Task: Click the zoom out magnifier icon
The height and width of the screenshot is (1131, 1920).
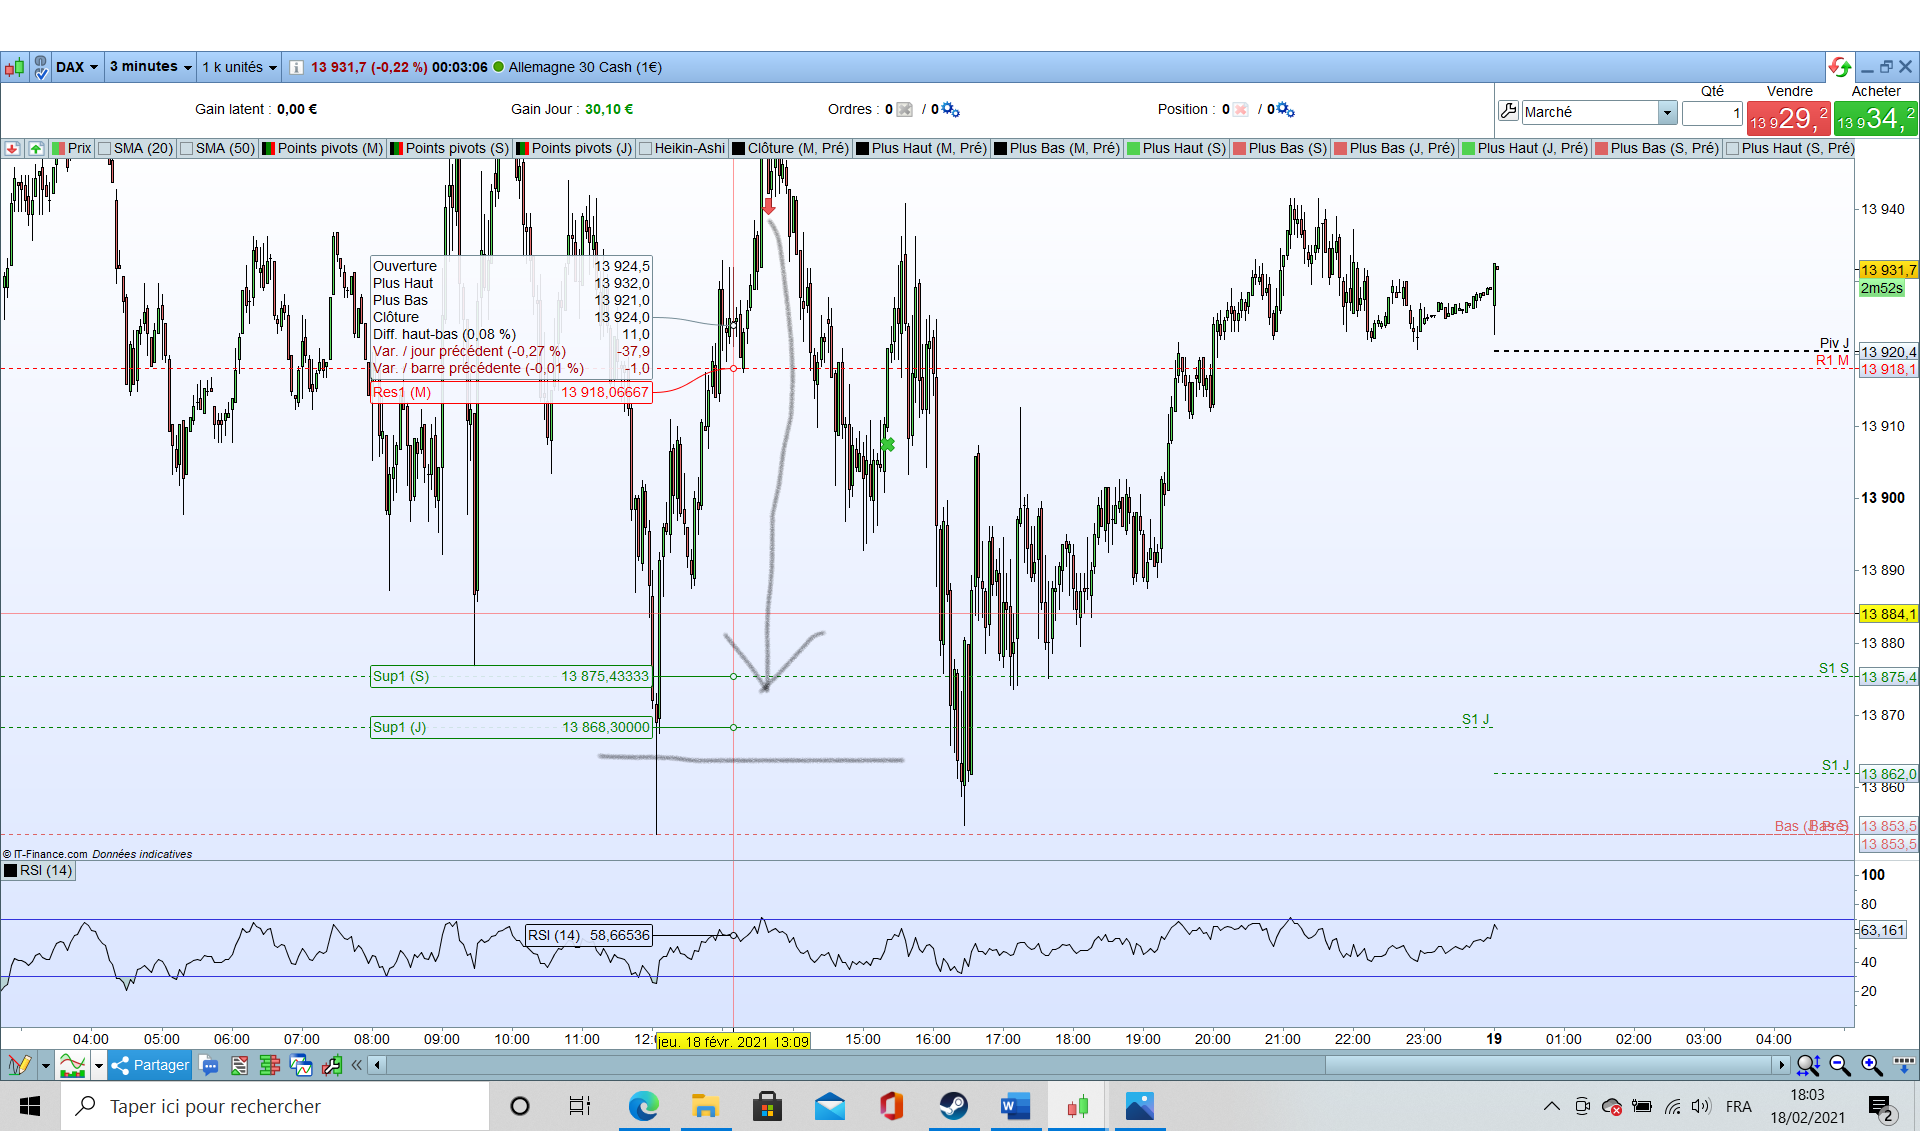Action: pyautogui.click(x=1839, y=1065)
